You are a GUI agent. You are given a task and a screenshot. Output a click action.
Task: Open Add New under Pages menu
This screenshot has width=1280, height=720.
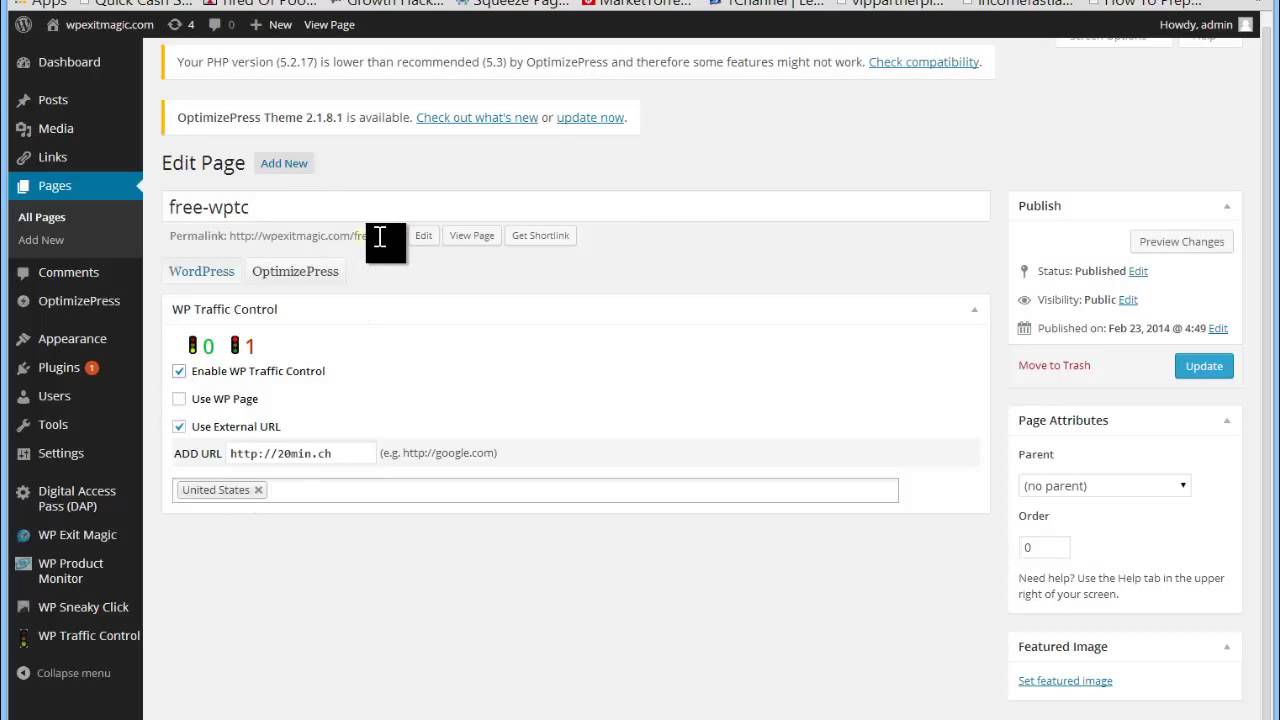point(41,240)
